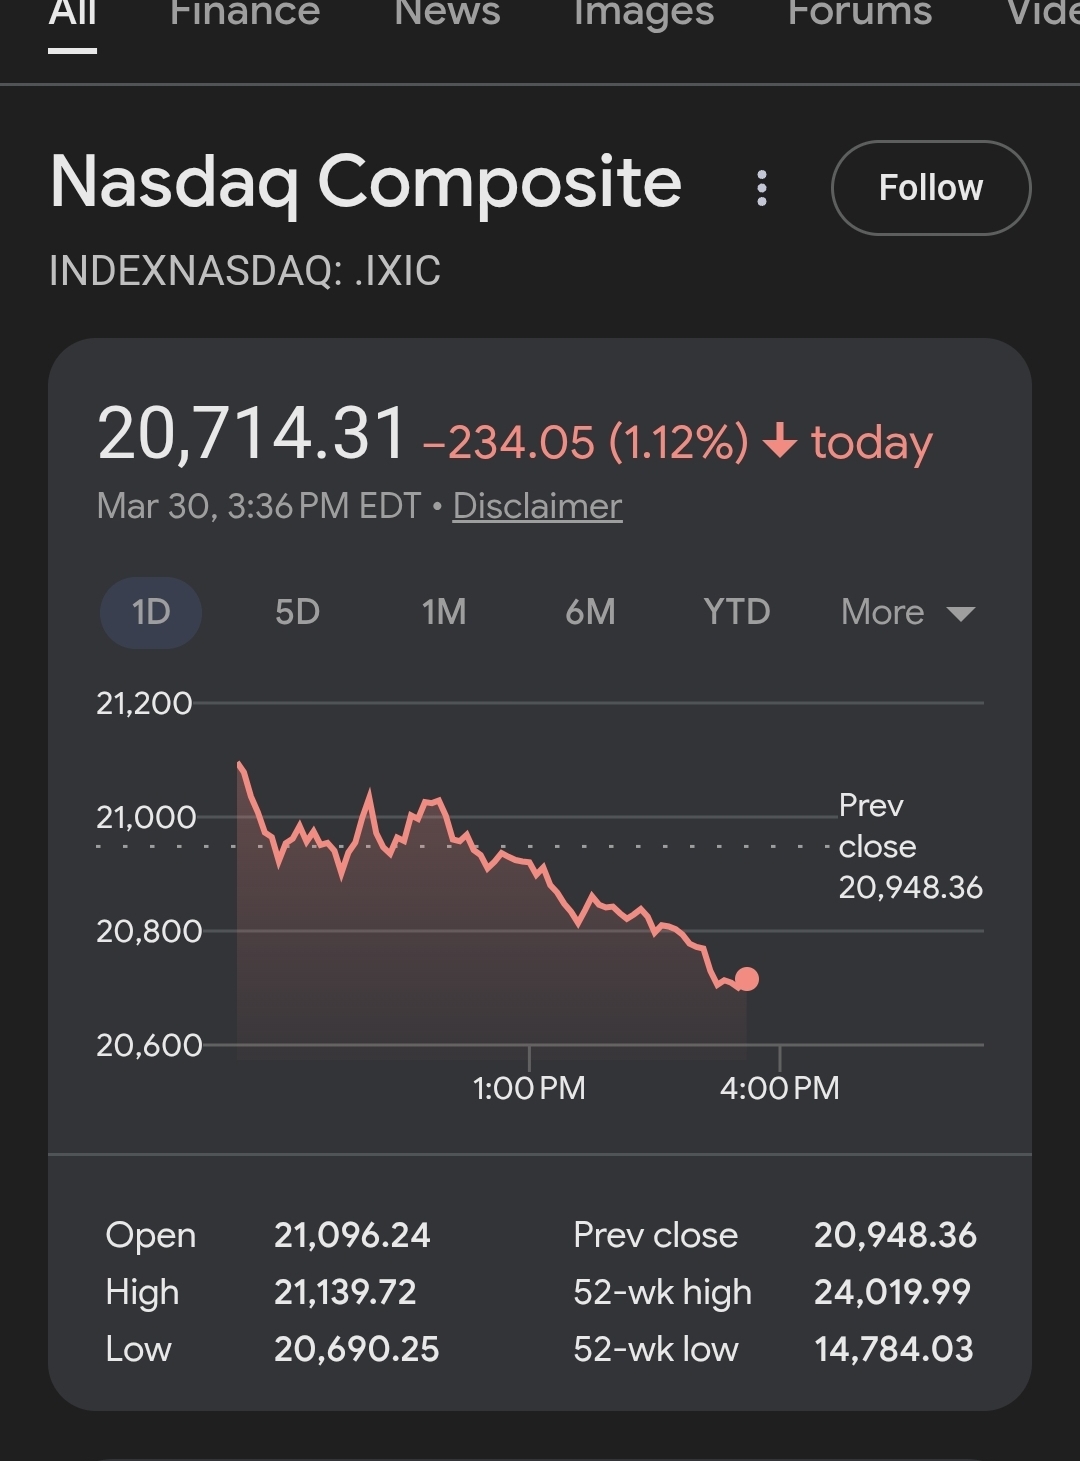
Task: Select the 1D chart range
Action: point(151,612)
